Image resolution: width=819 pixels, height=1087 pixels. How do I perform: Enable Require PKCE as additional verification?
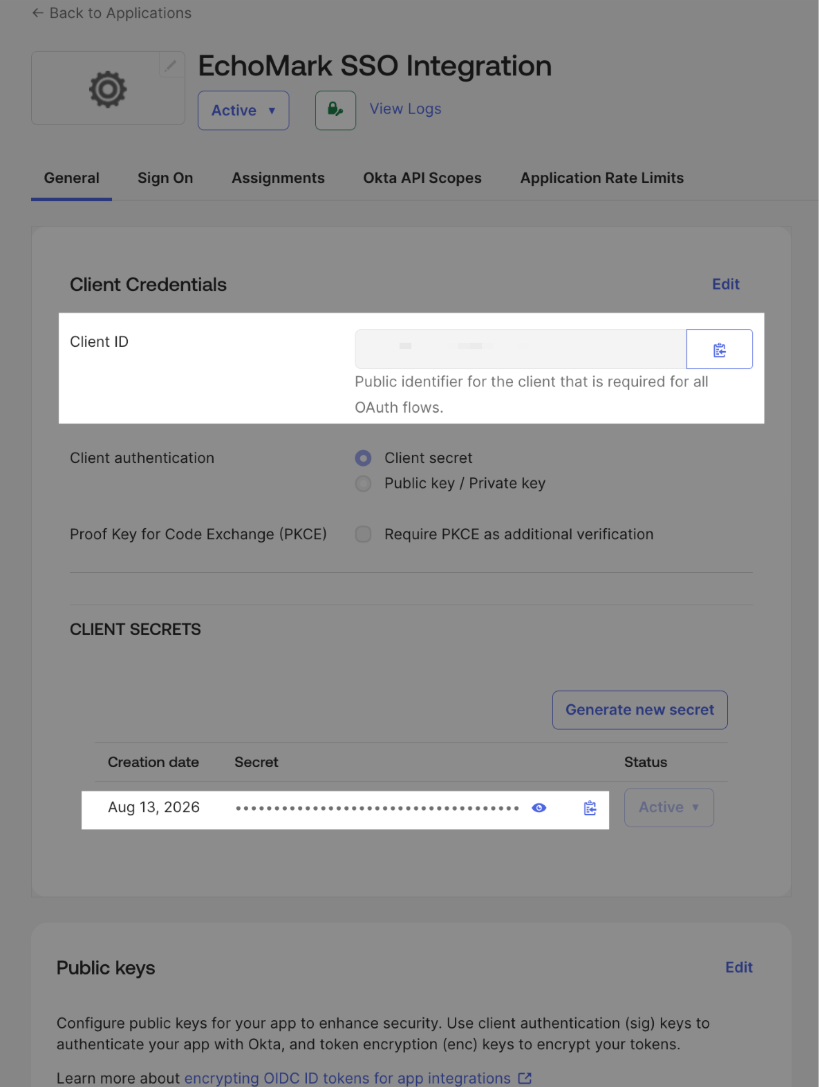point(363,534)
